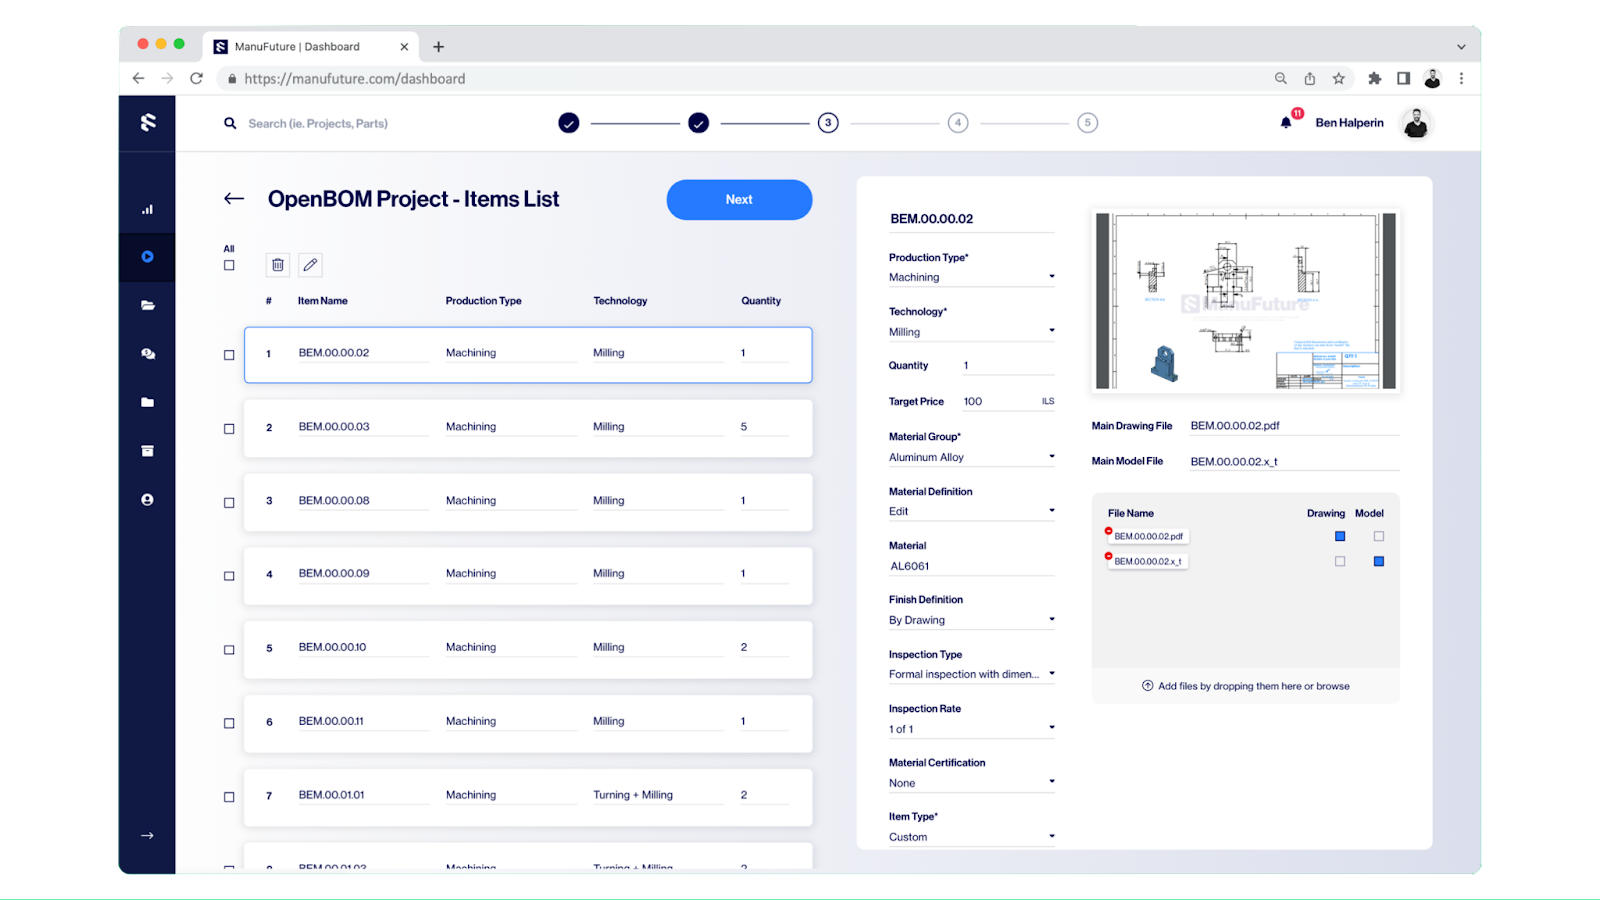Check the box for BEM.00.00.02 row
1600x900 pixels.
(229, 355)
